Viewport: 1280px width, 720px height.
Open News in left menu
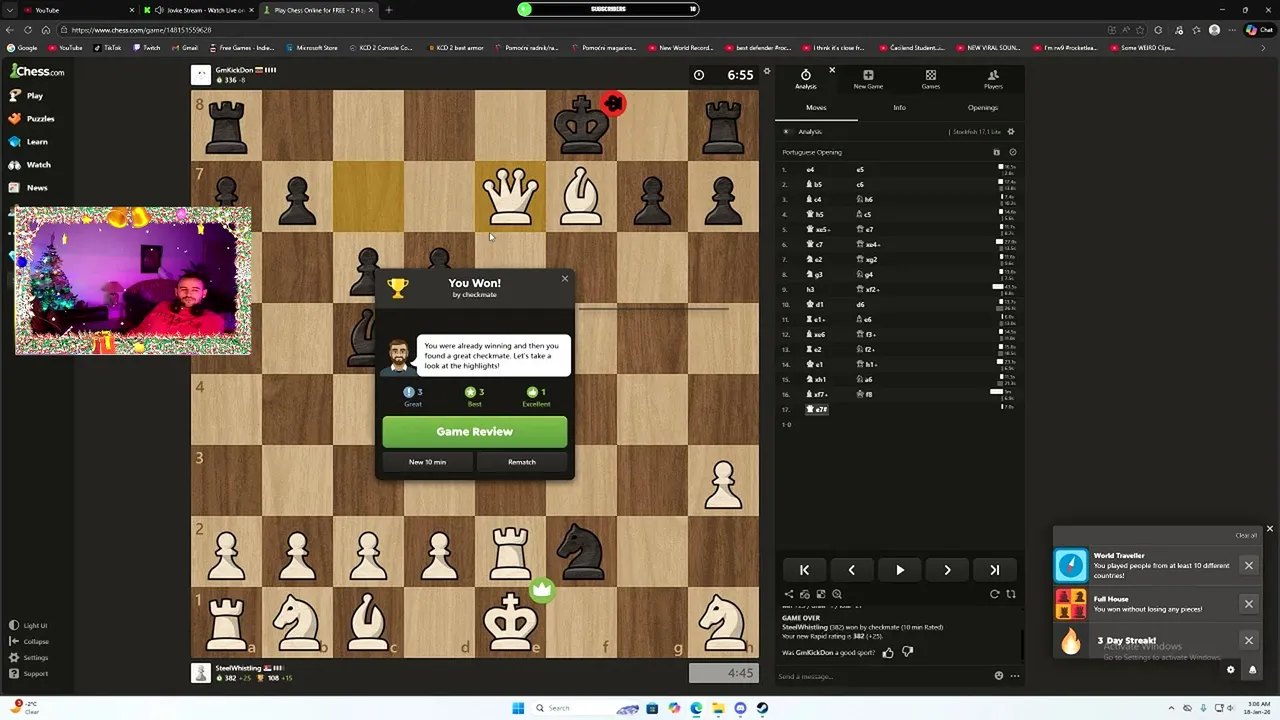[29, 188]
